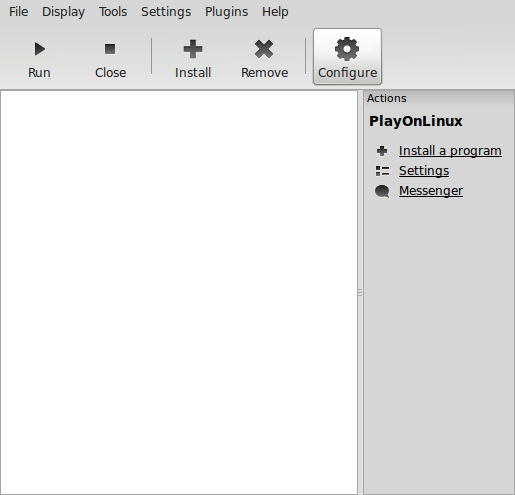The height and width of the screenshot is (495, 515).
Task: Click the panel splitter handle
Action: (360, 292)
